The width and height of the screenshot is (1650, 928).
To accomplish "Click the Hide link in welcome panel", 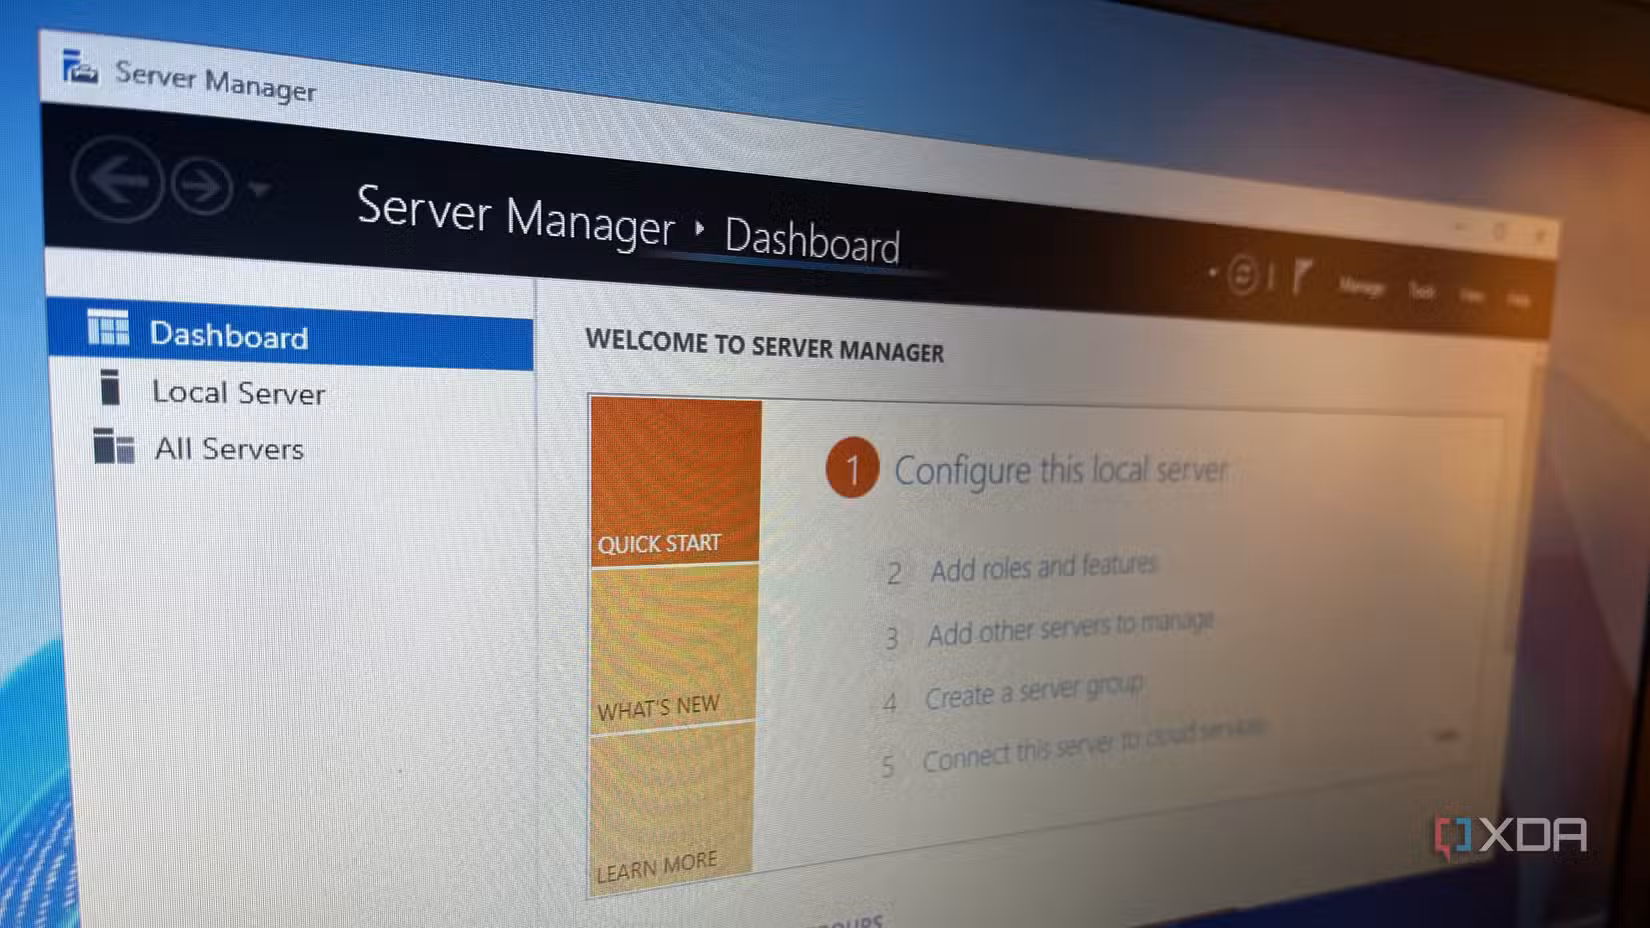I will (x=1445, y=736).
